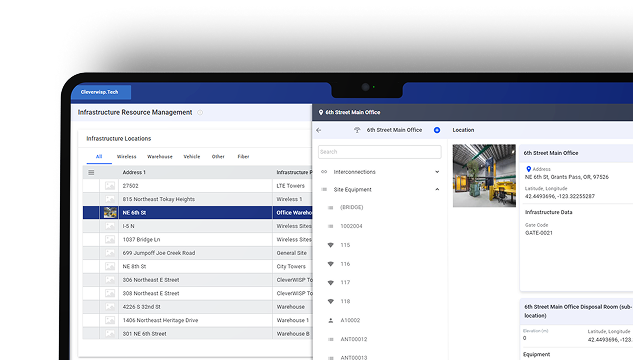Expand the Interconnections section
The width and height of the screenshot is (633, 360).
pyautogui.click(x=437, y=172)
